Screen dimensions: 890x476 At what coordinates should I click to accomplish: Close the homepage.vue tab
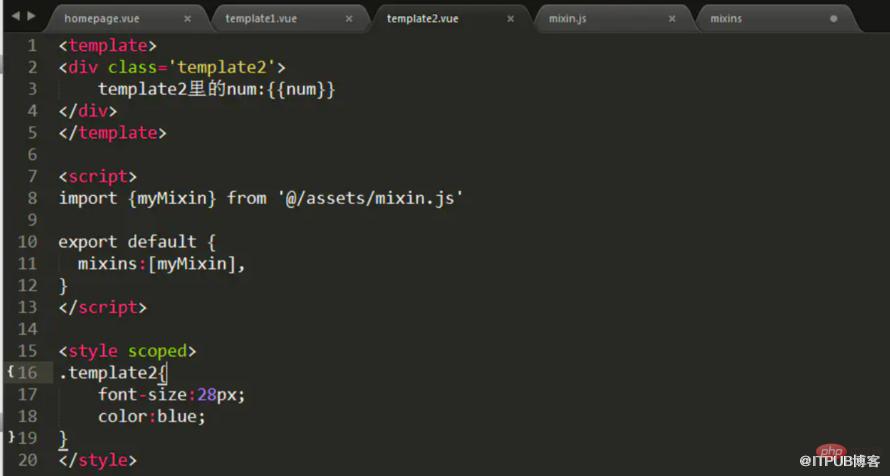[187, 19]
